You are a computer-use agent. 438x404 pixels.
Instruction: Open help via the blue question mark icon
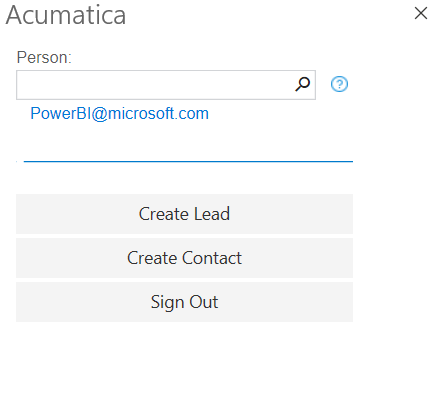[x=339, y=84]
